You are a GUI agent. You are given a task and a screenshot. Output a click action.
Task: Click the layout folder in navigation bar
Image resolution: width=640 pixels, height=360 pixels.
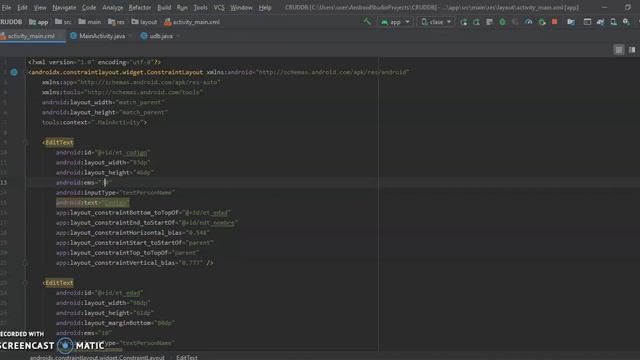[x=144, y=22]
